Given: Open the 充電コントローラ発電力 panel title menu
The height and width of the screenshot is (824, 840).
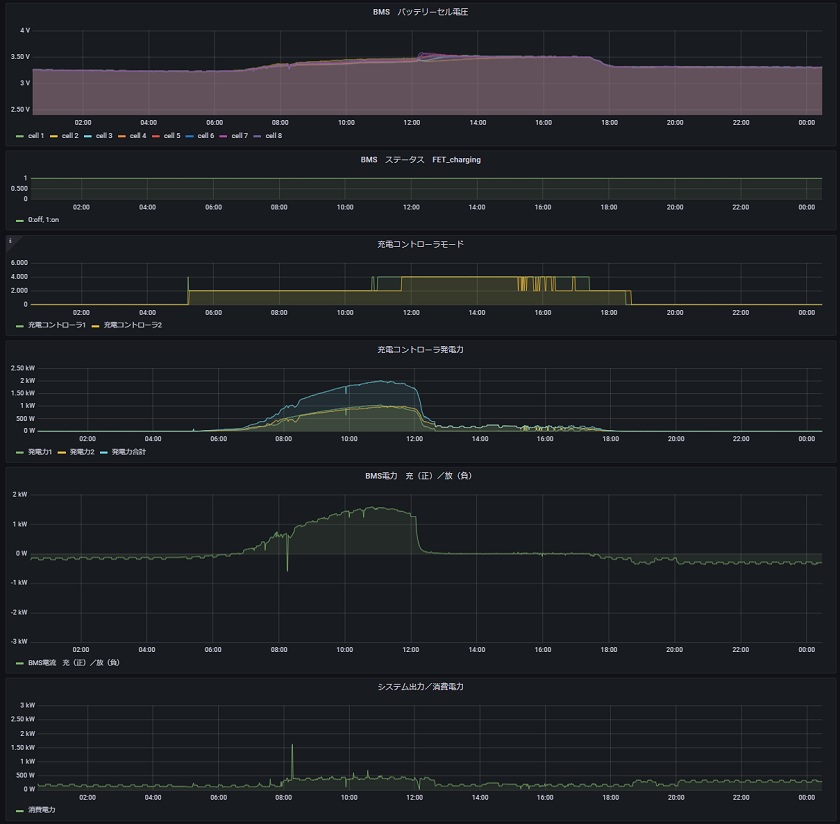Looking at the screenshot, I should point(420,350).
